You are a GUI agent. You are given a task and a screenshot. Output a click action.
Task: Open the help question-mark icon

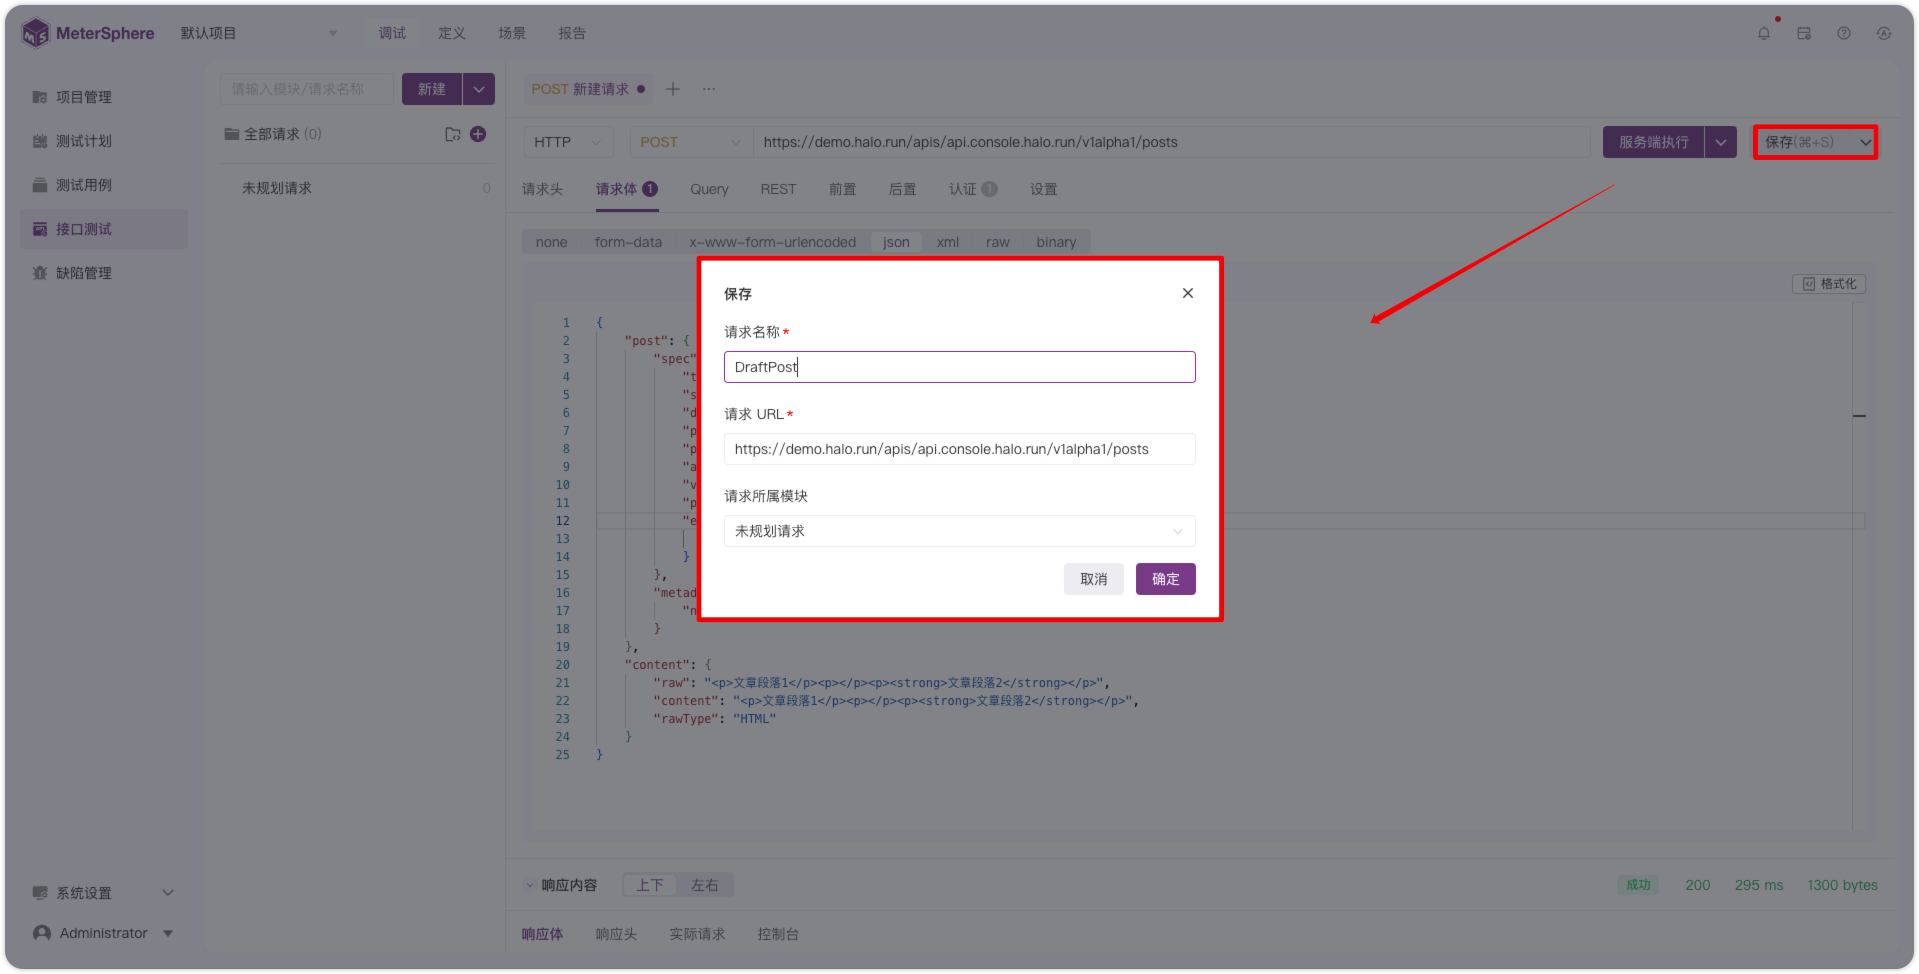pyautogui.click(x=1844, y=33)
